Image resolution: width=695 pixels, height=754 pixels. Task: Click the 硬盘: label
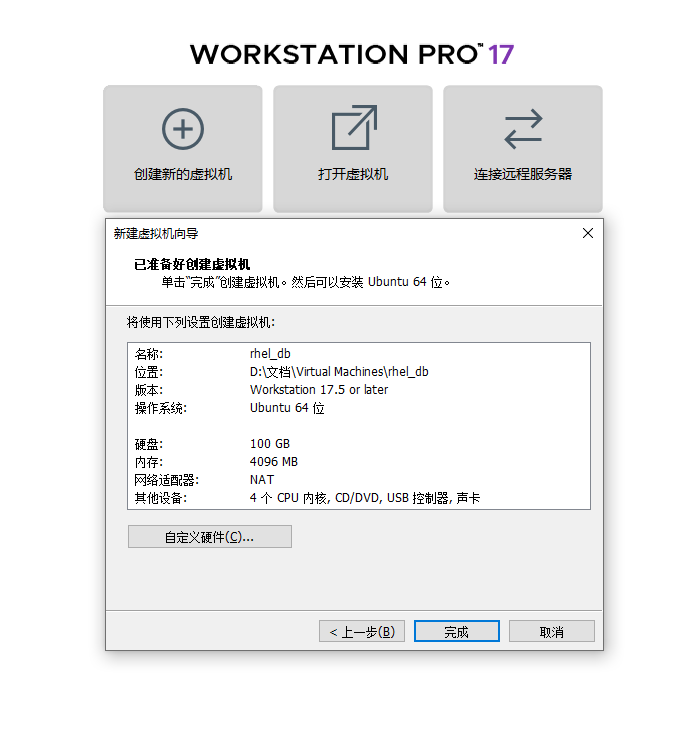click(149, 444)
